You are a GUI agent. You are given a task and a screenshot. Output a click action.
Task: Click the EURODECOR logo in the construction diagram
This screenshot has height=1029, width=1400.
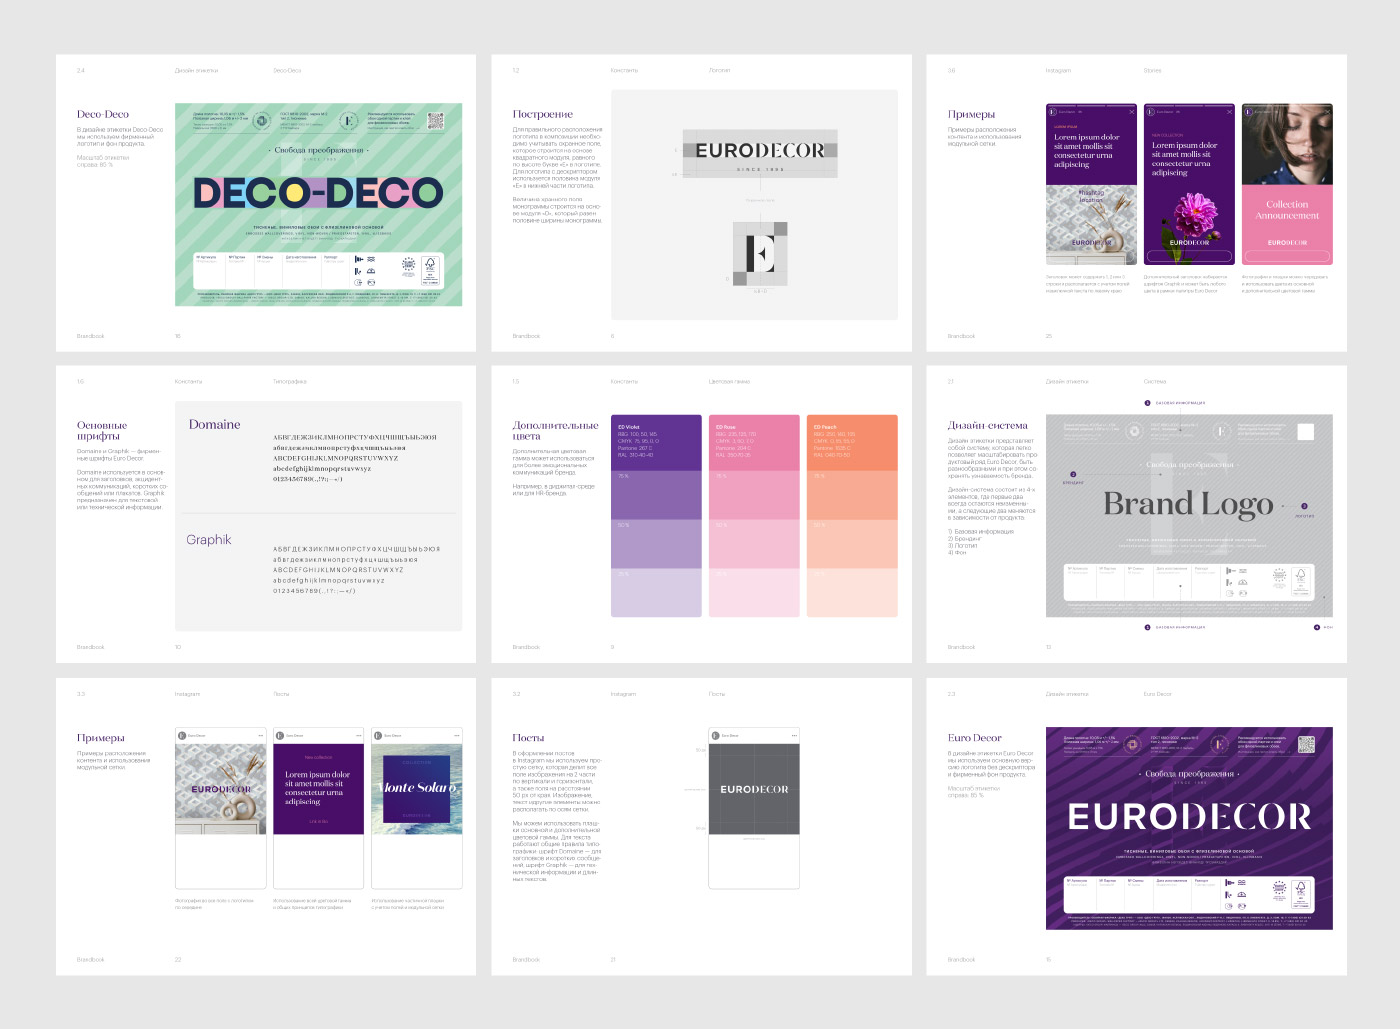pos(760,151)
